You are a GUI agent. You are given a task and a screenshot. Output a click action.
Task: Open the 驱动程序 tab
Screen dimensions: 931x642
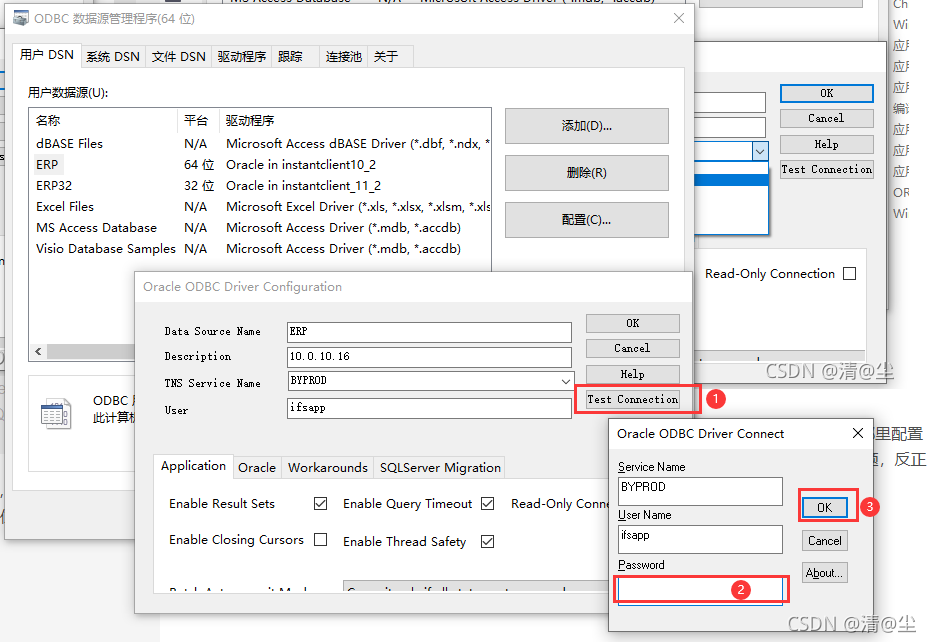click(x=242, y=57)
